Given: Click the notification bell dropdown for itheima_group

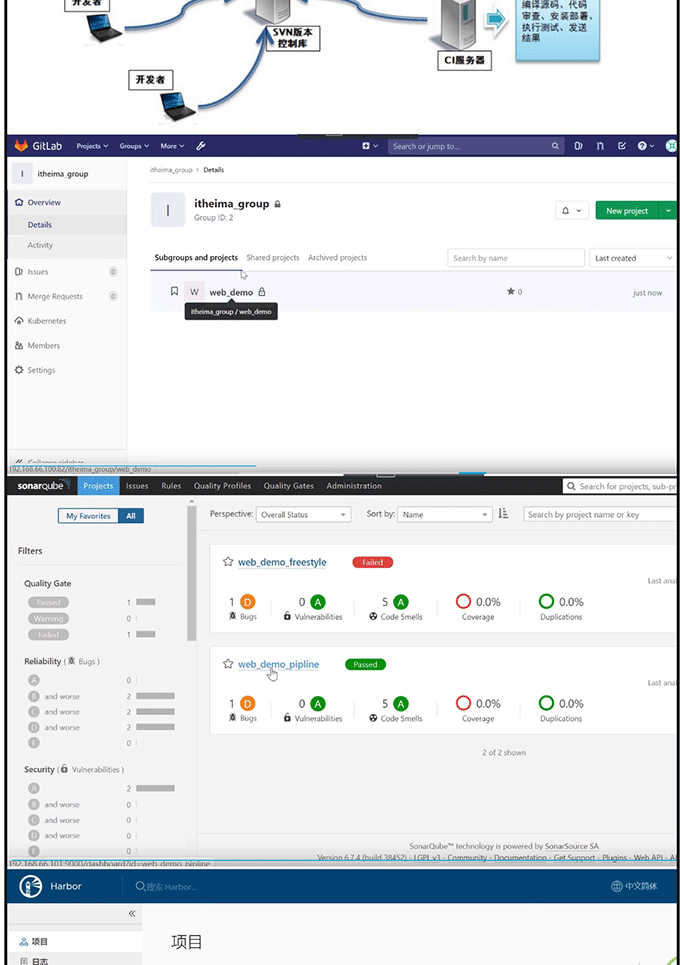Looking at the screenshot, I should pos(572,210).
